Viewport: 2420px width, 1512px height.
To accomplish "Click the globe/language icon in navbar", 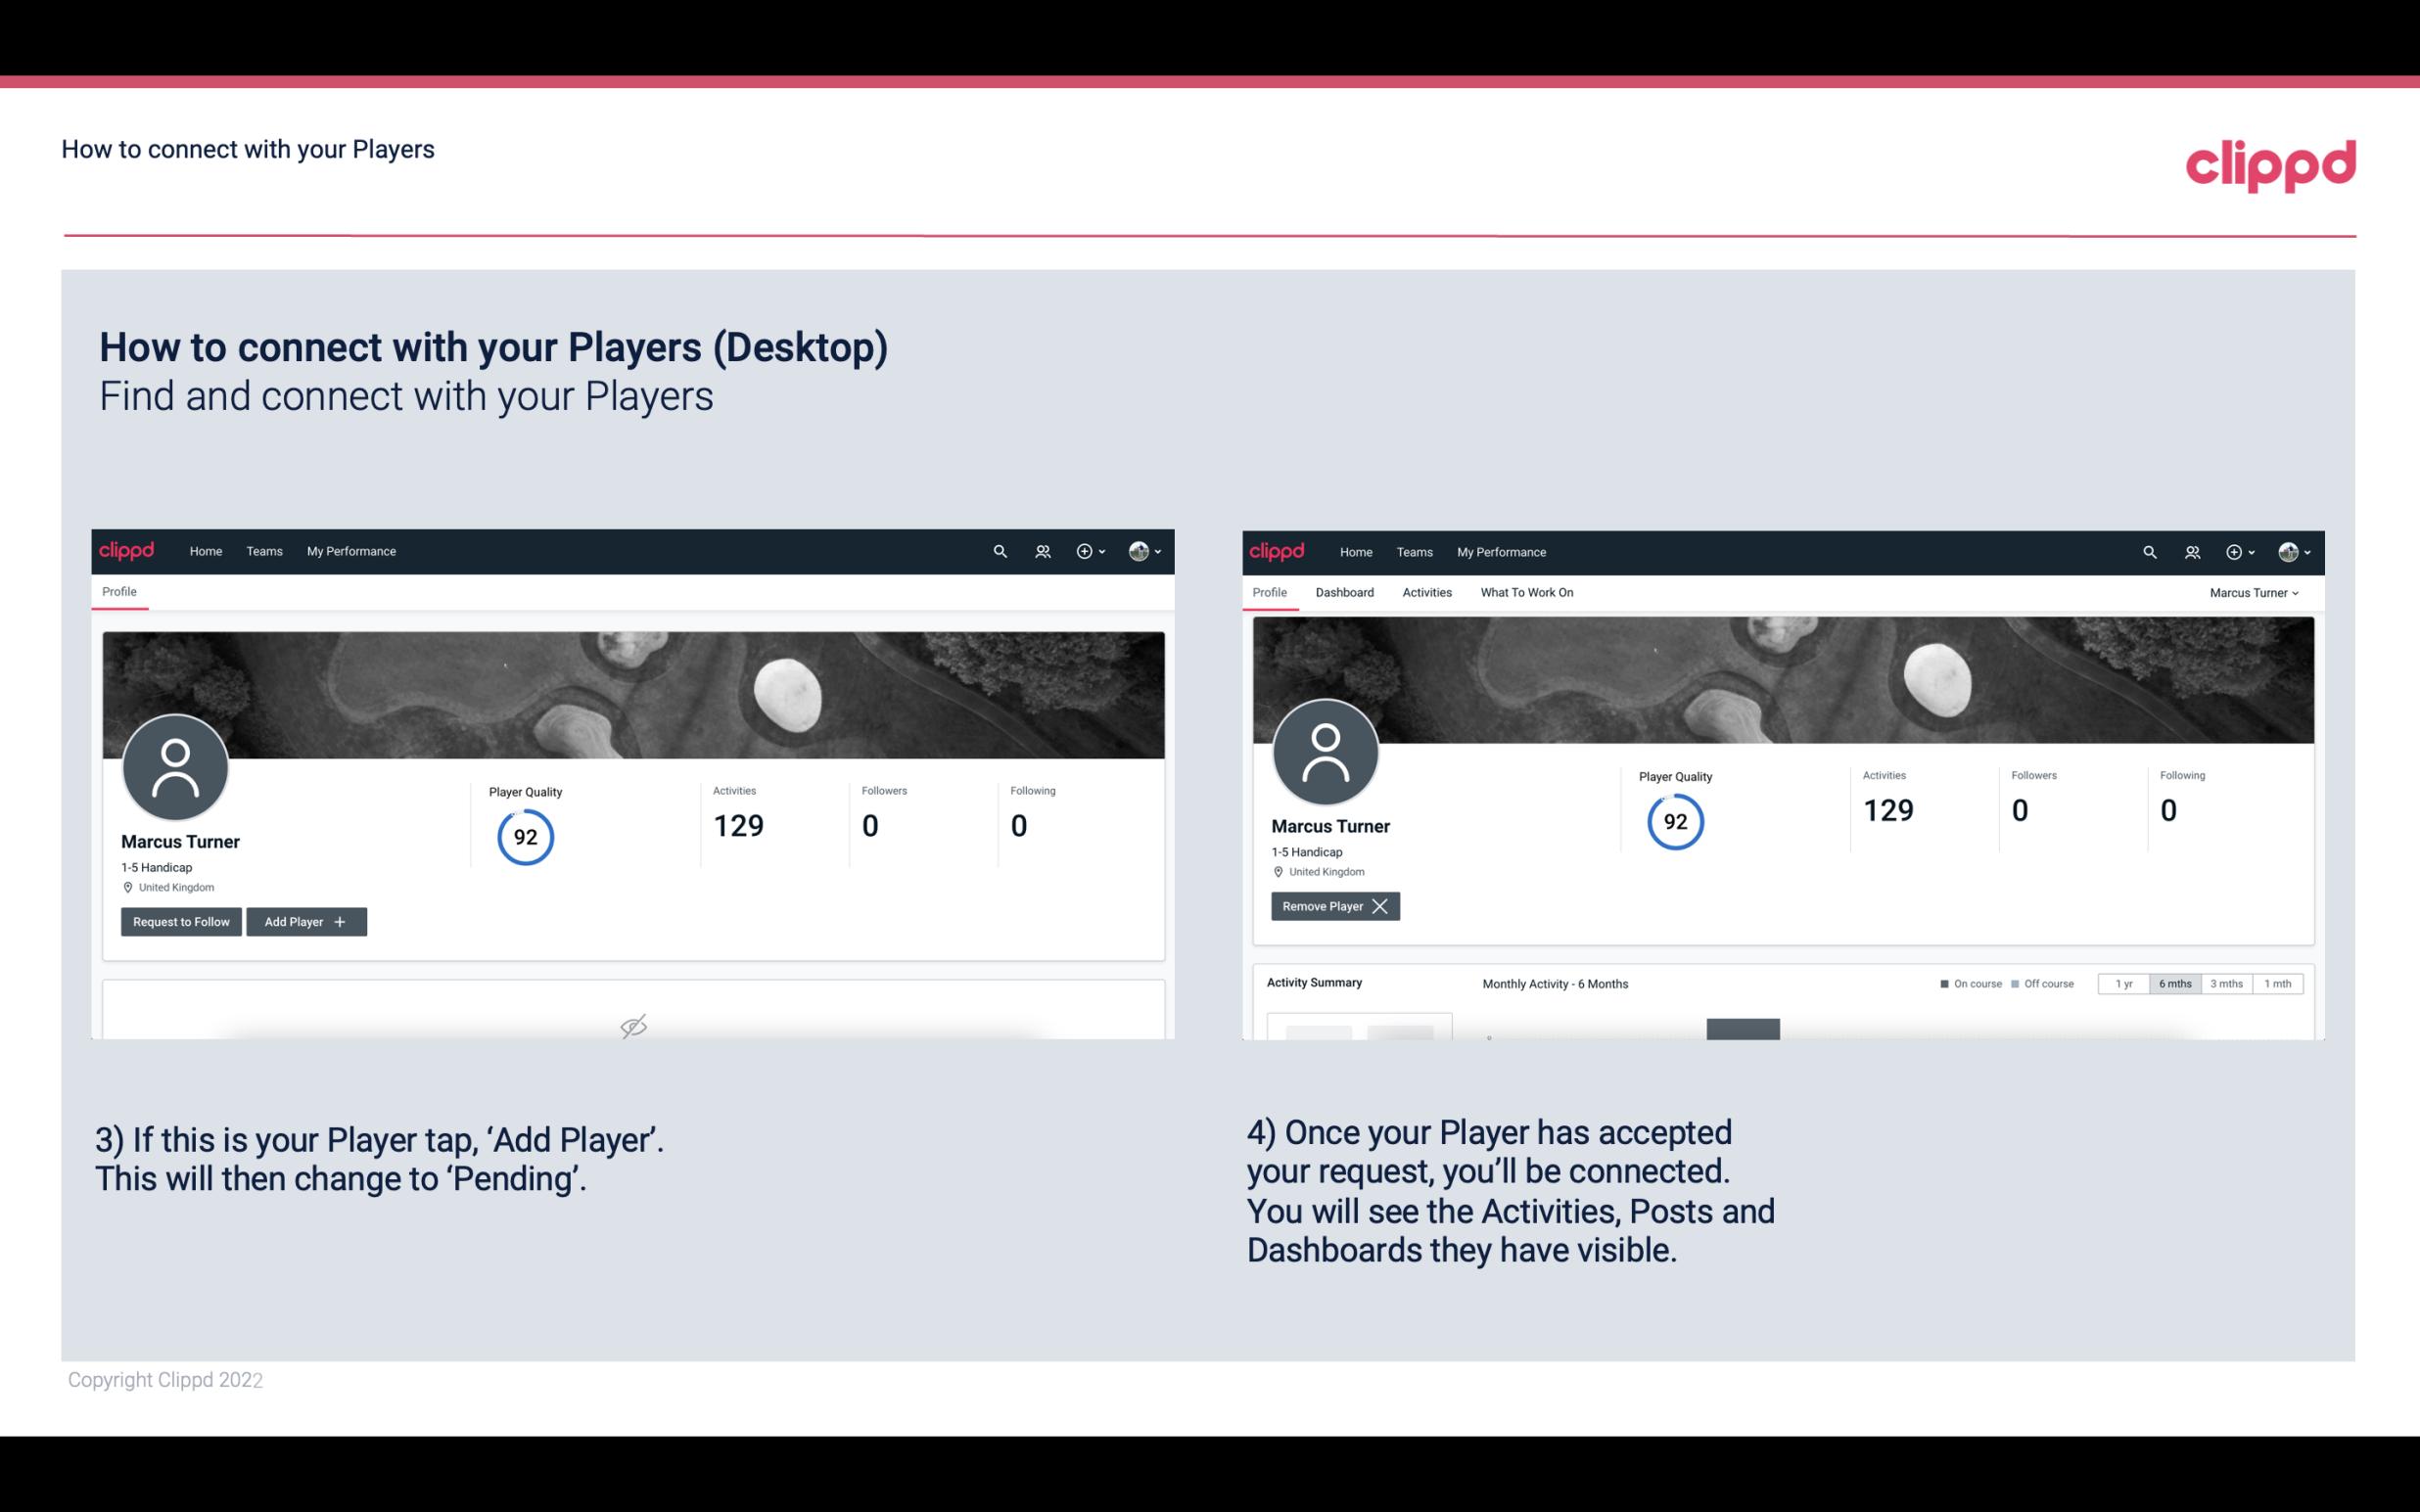I will (1138, 550).
